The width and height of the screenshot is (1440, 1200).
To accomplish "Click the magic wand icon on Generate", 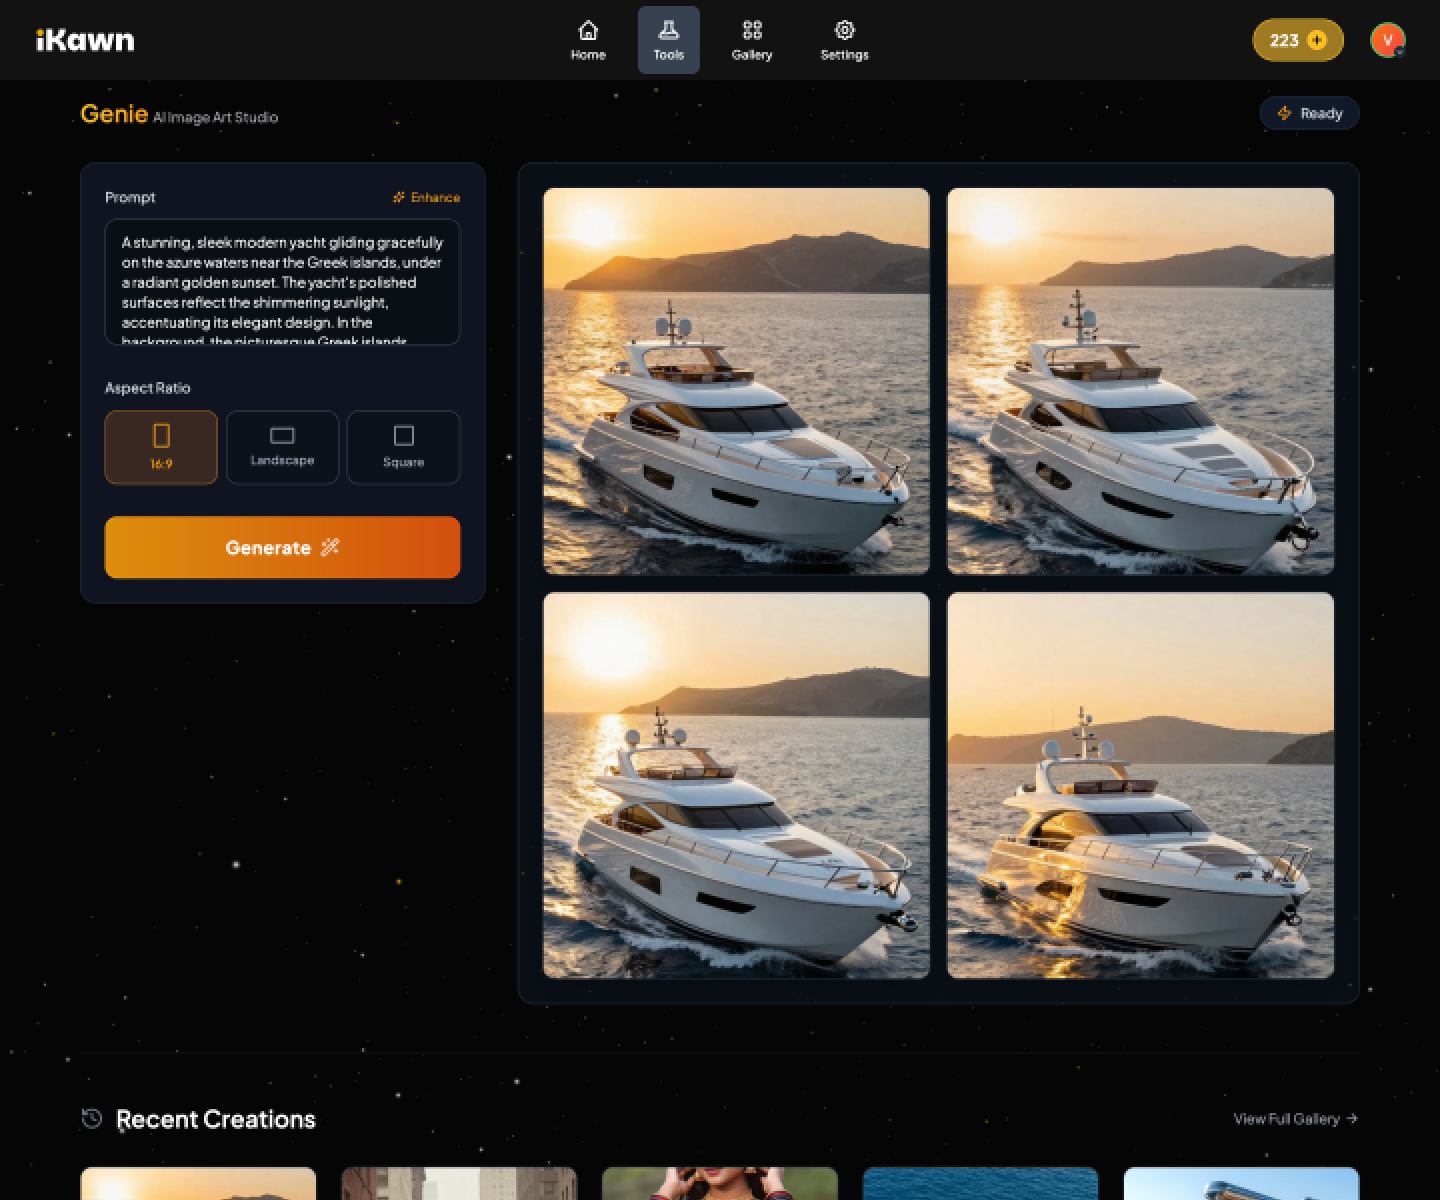I will point(331,547).
